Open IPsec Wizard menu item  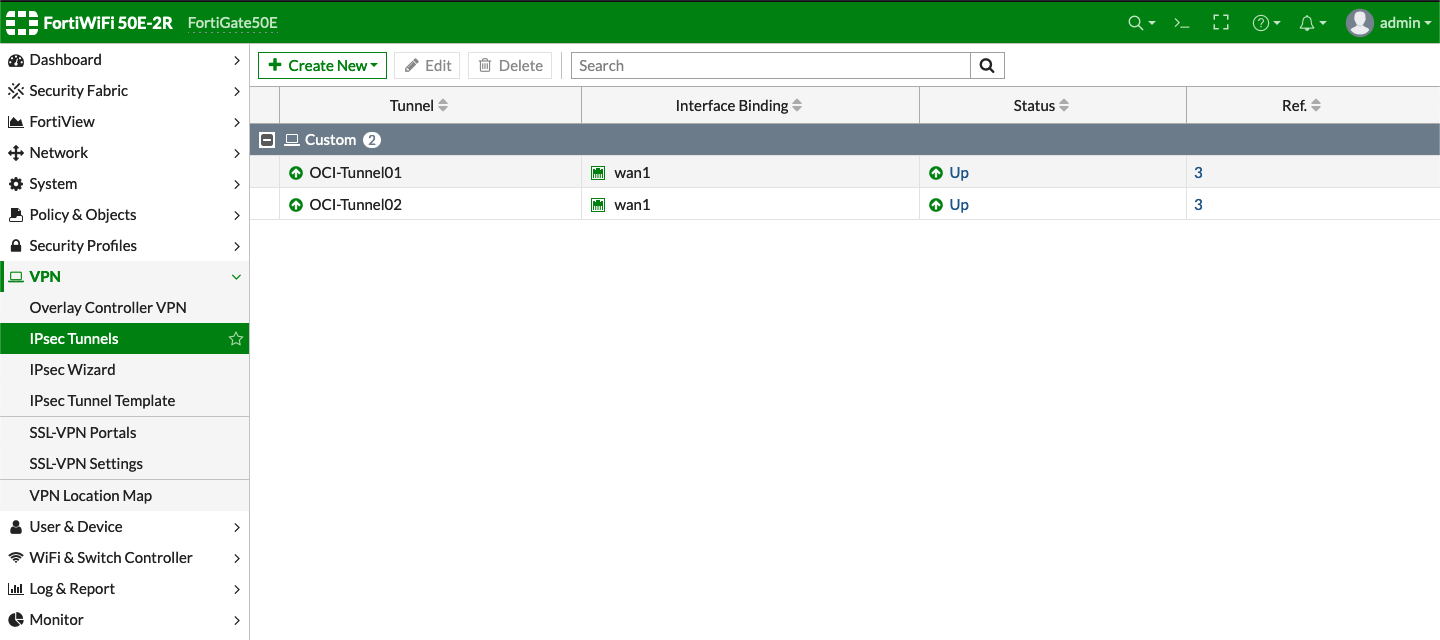pos(73,370)
